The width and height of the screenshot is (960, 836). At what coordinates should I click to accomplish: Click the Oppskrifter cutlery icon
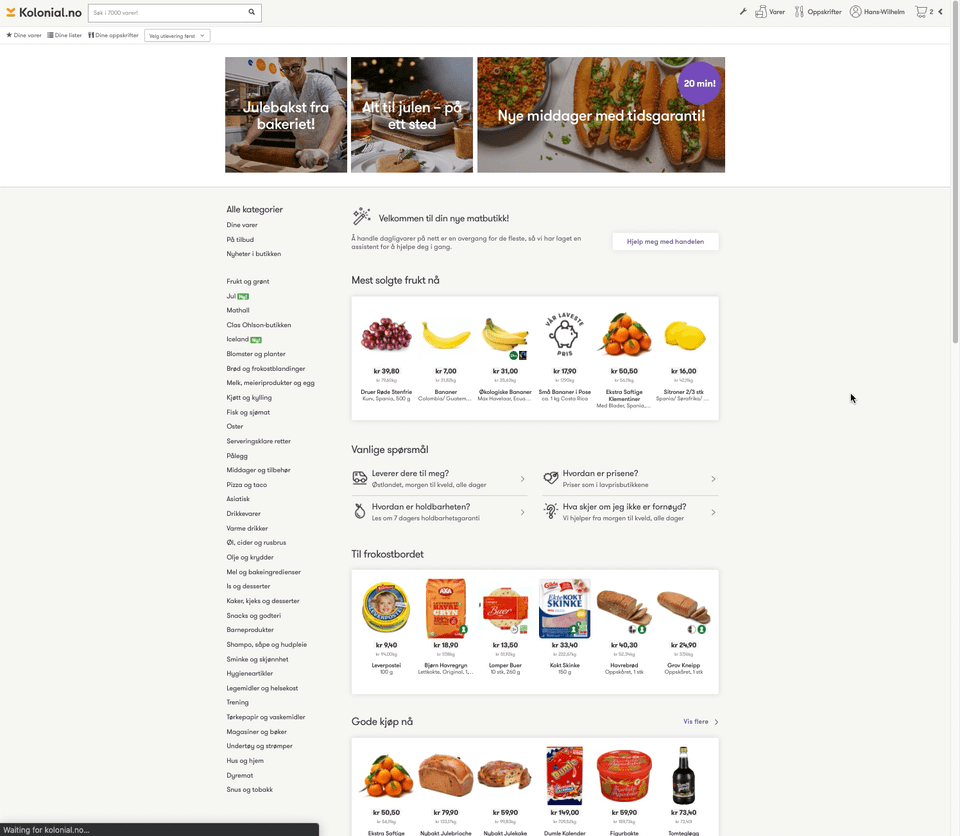point(799,12)
